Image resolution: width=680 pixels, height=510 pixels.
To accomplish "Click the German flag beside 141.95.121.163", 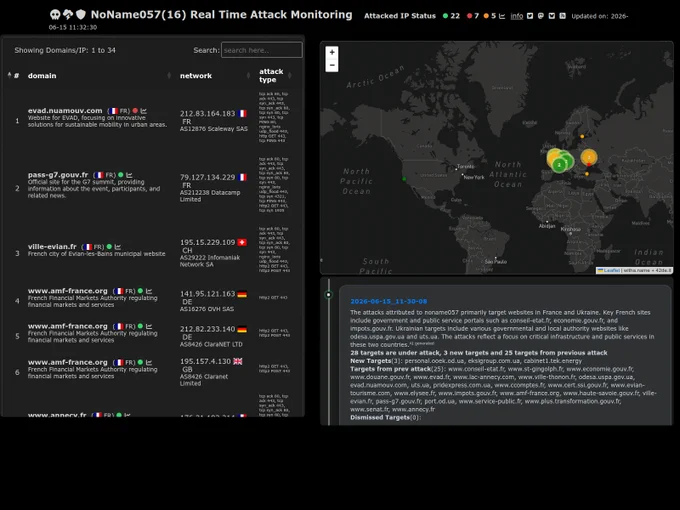I will coord(242,294).
